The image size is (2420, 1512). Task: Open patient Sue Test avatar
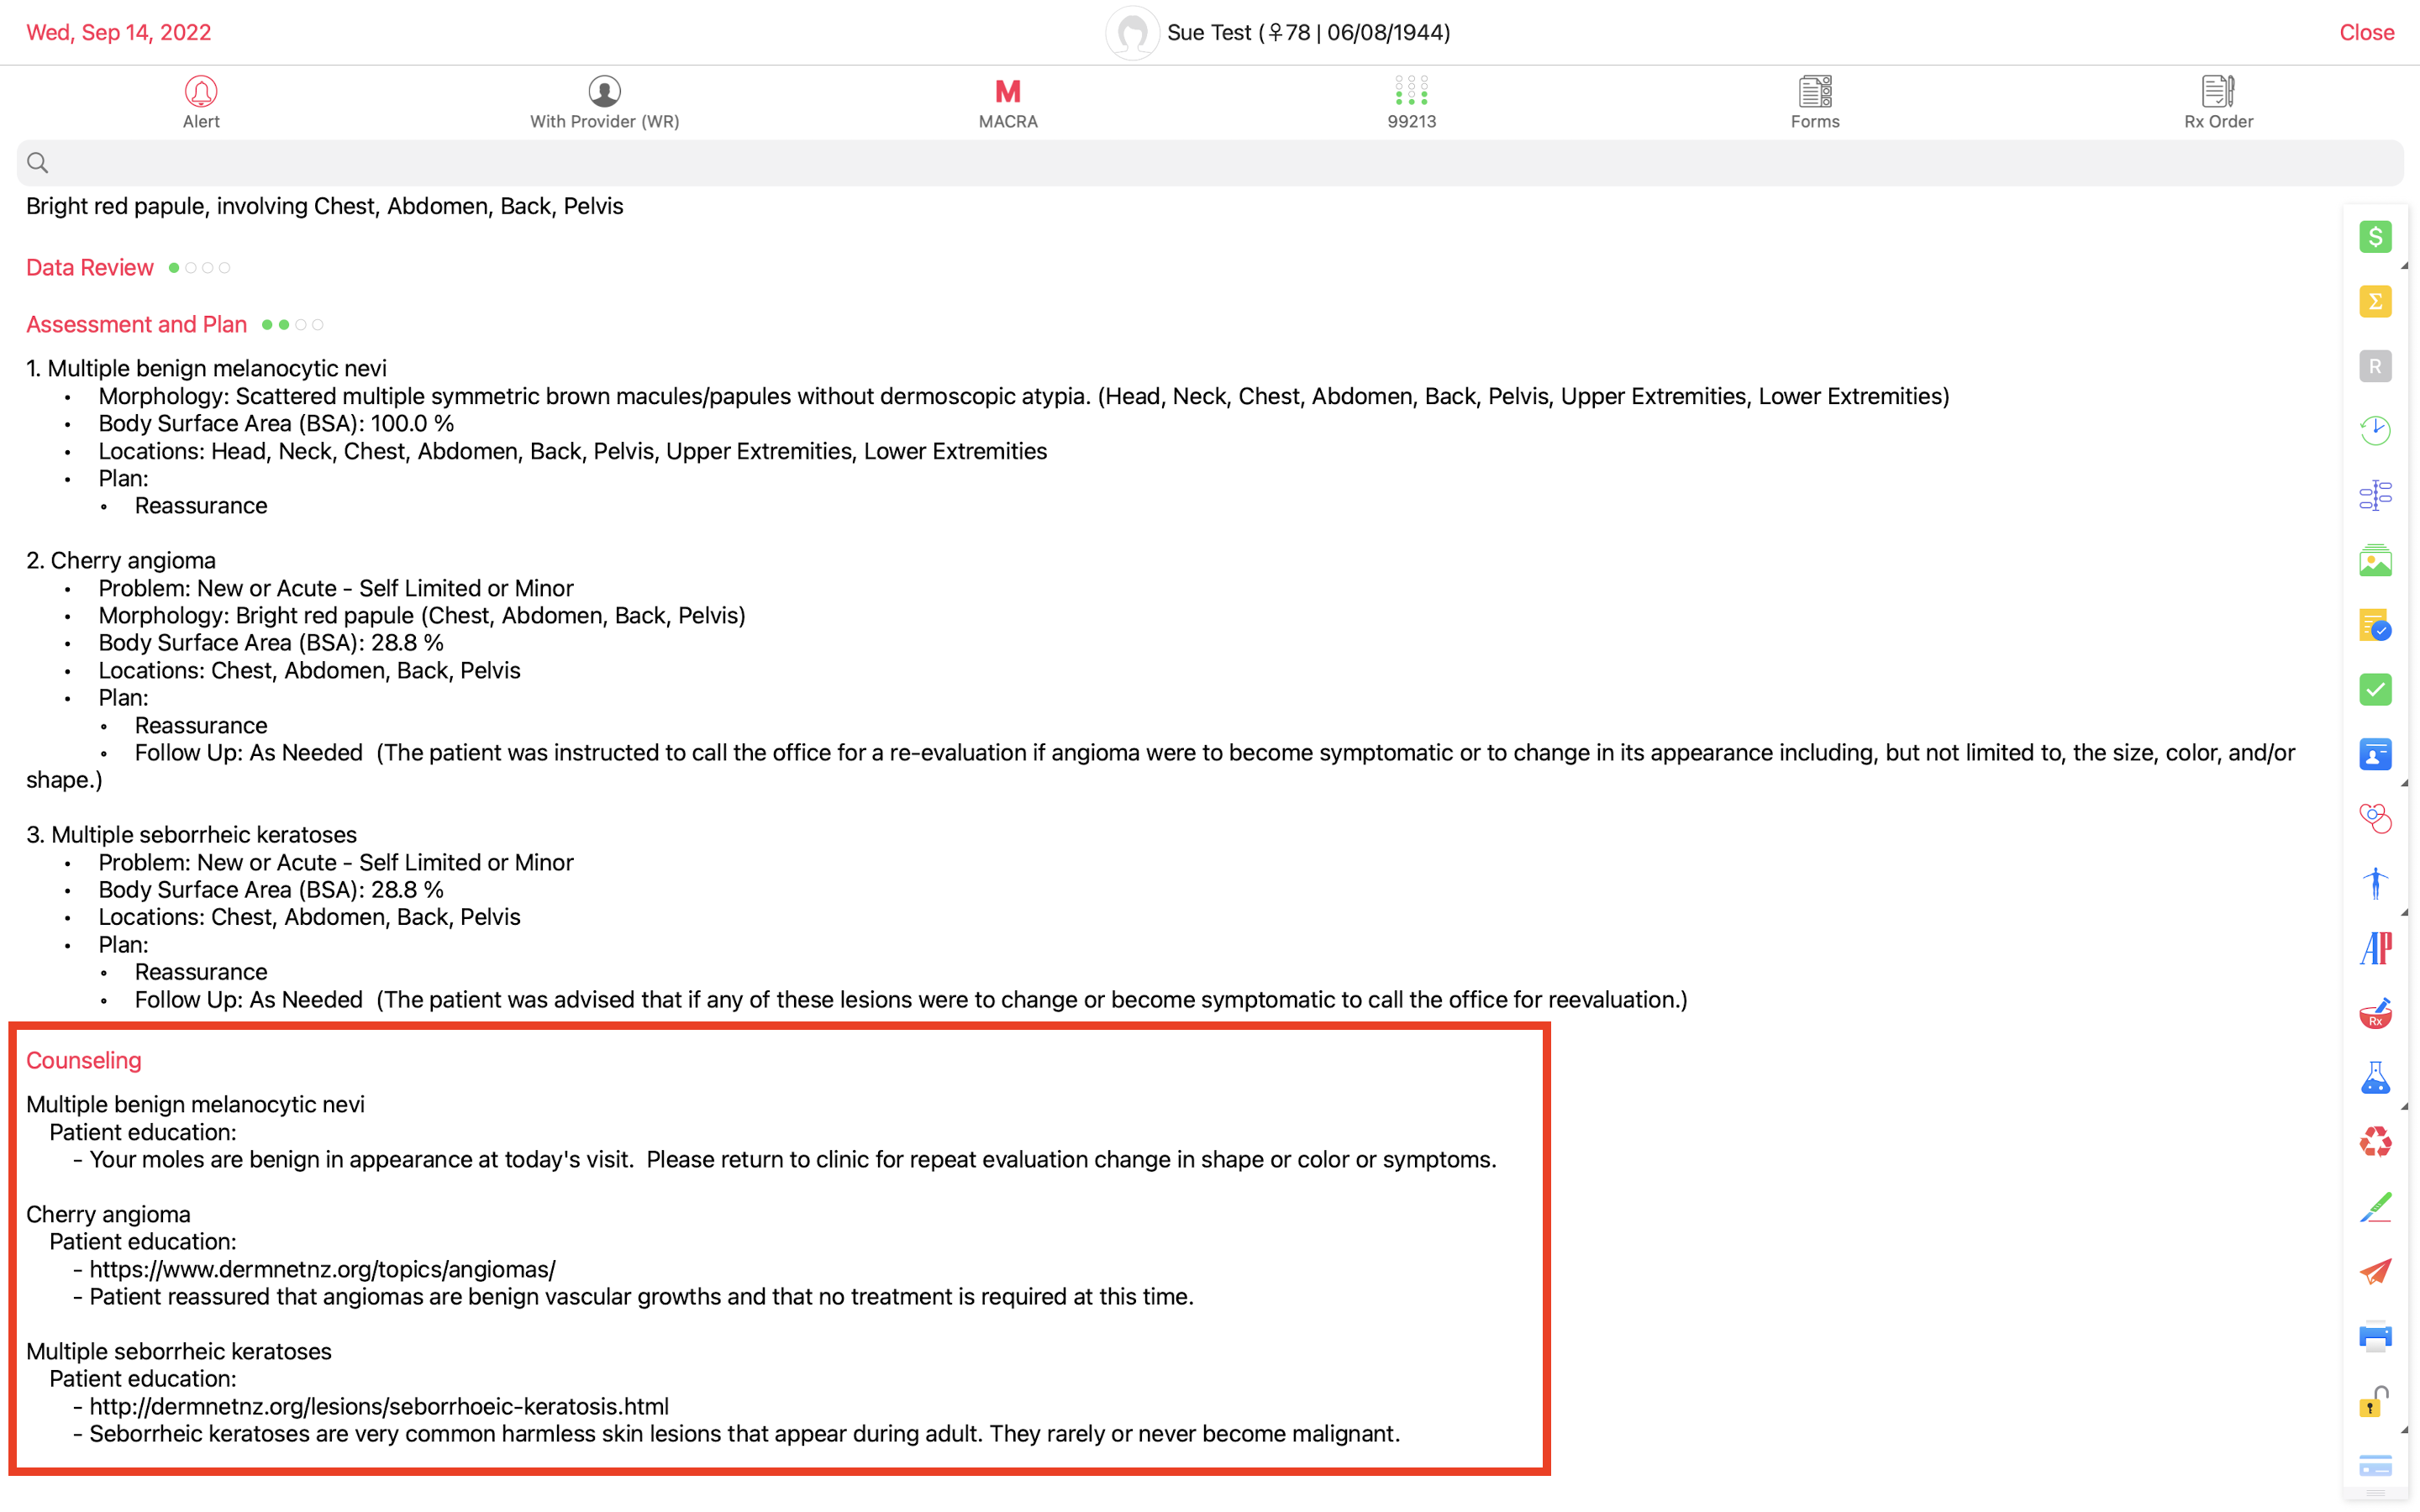1132,33
